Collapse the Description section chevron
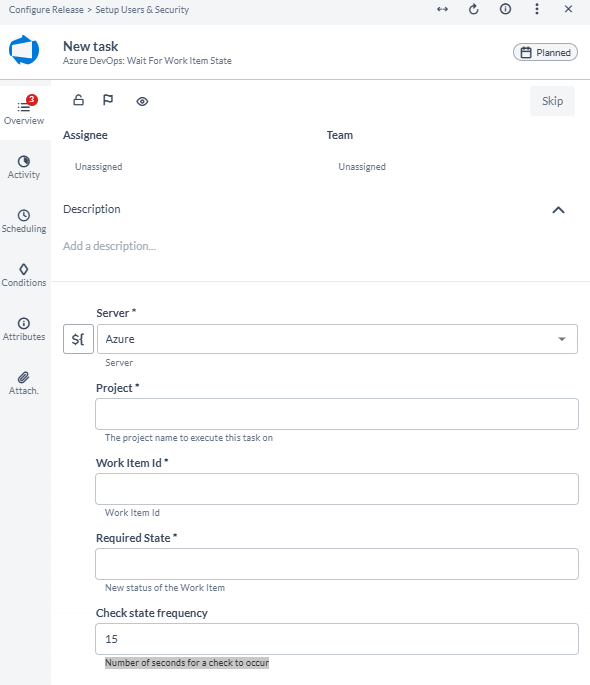 coord(558,210)
